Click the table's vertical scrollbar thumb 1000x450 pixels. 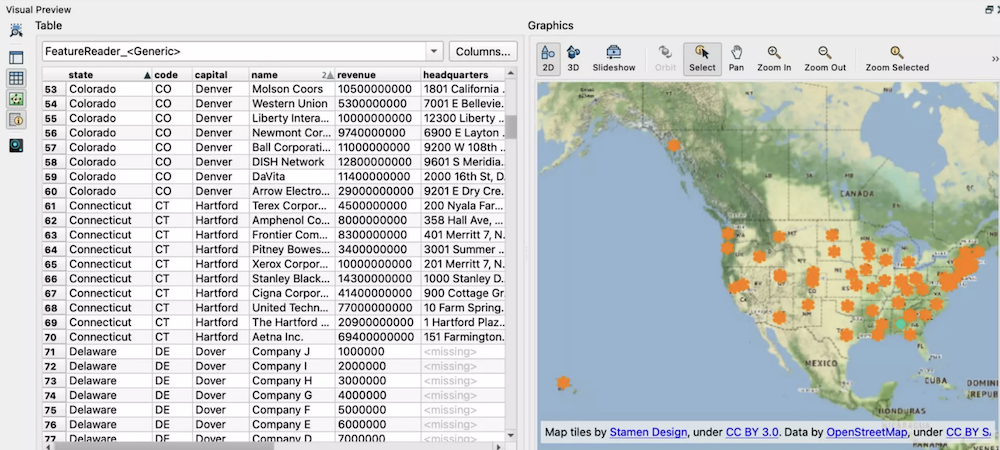coord(510,125)
